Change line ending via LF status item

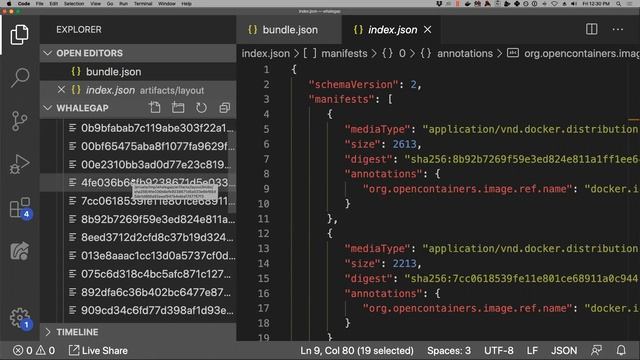coord(532,351)
